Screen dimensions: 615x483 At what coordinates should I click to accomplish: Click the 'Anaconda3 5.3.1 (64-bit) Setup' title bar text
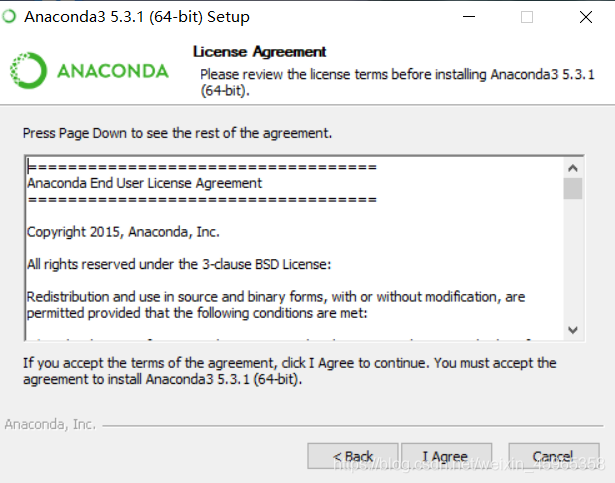tap(137, 17)
